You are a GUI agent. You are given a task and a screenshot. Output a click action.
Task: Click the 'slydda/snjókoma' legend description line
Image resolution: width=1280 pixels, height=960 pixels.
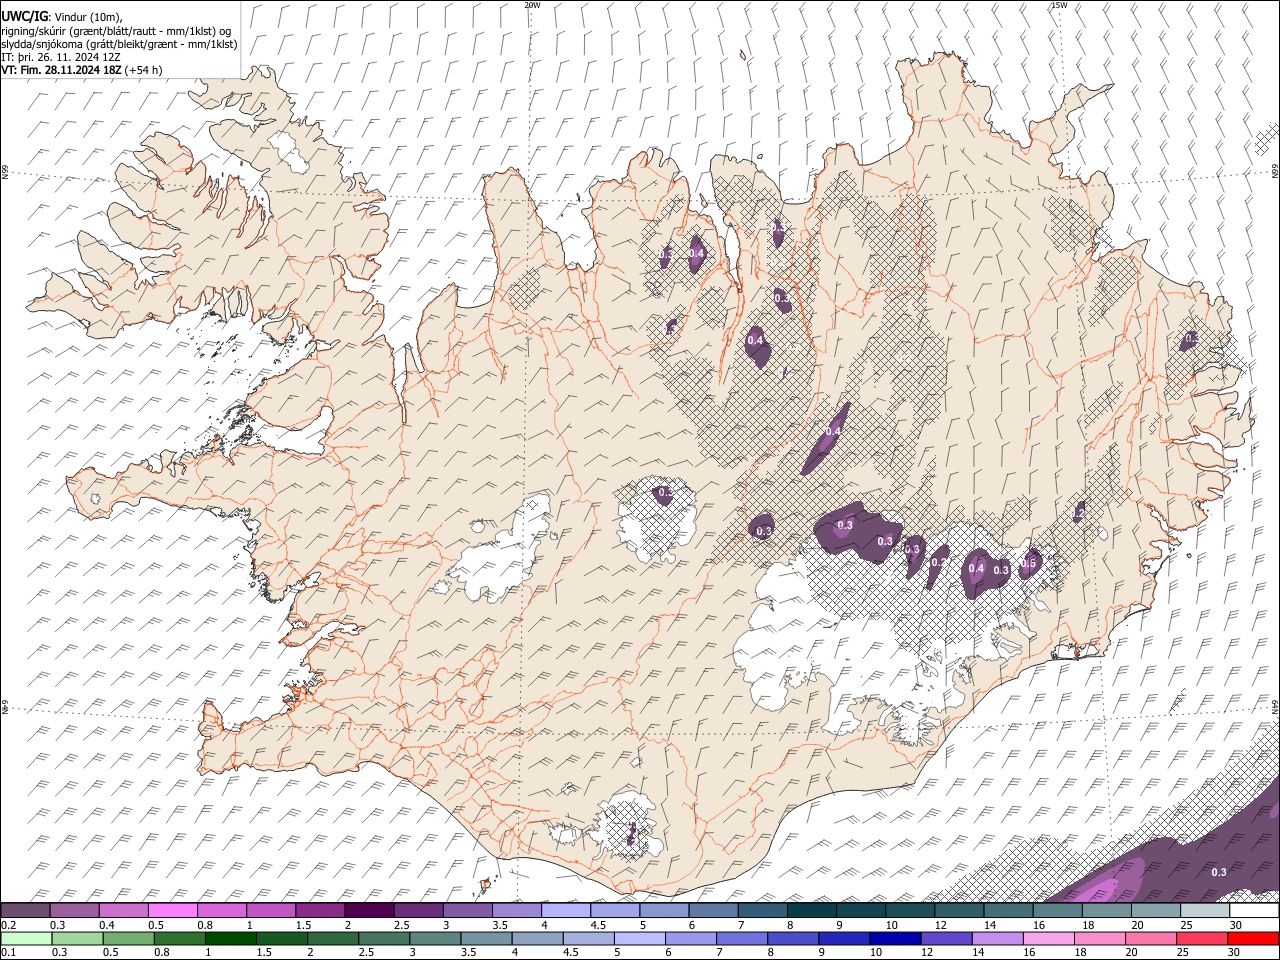[120, 44]
